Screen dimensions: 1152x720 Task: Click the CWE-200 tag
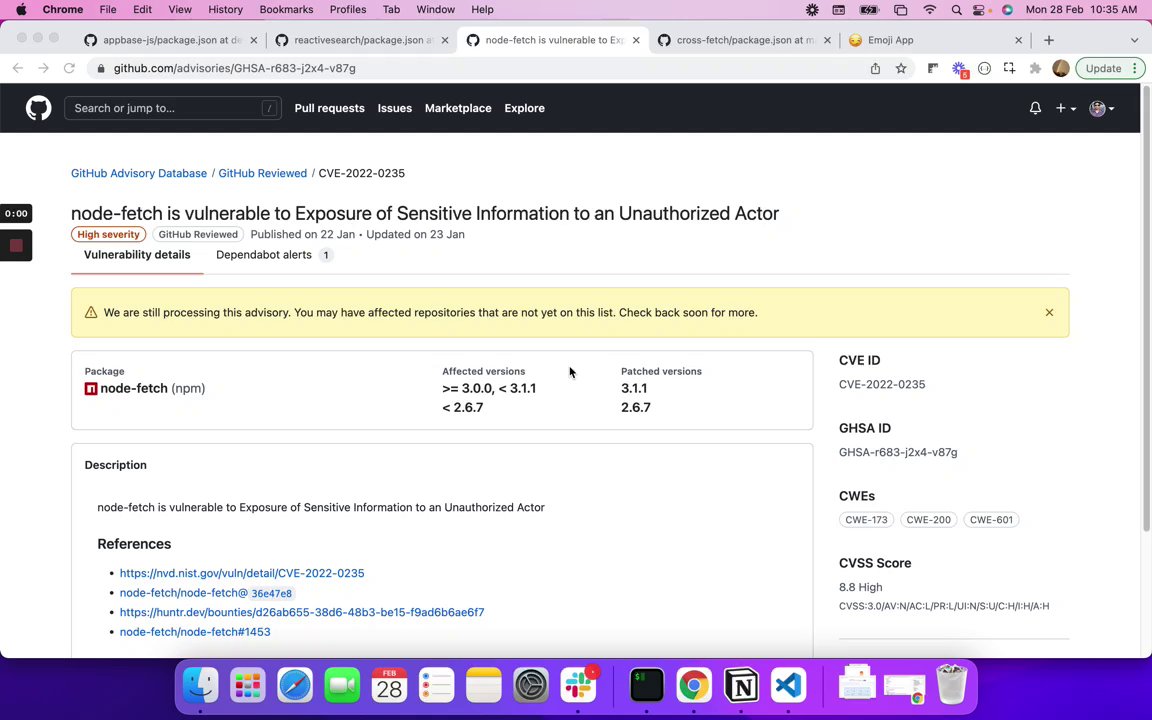click(928, 519)
